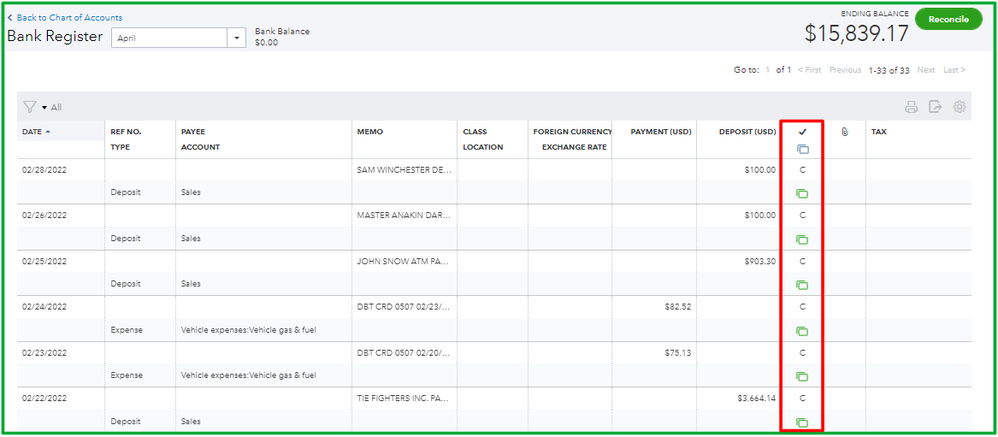Open the filter funnel icon

click(30, 107)
